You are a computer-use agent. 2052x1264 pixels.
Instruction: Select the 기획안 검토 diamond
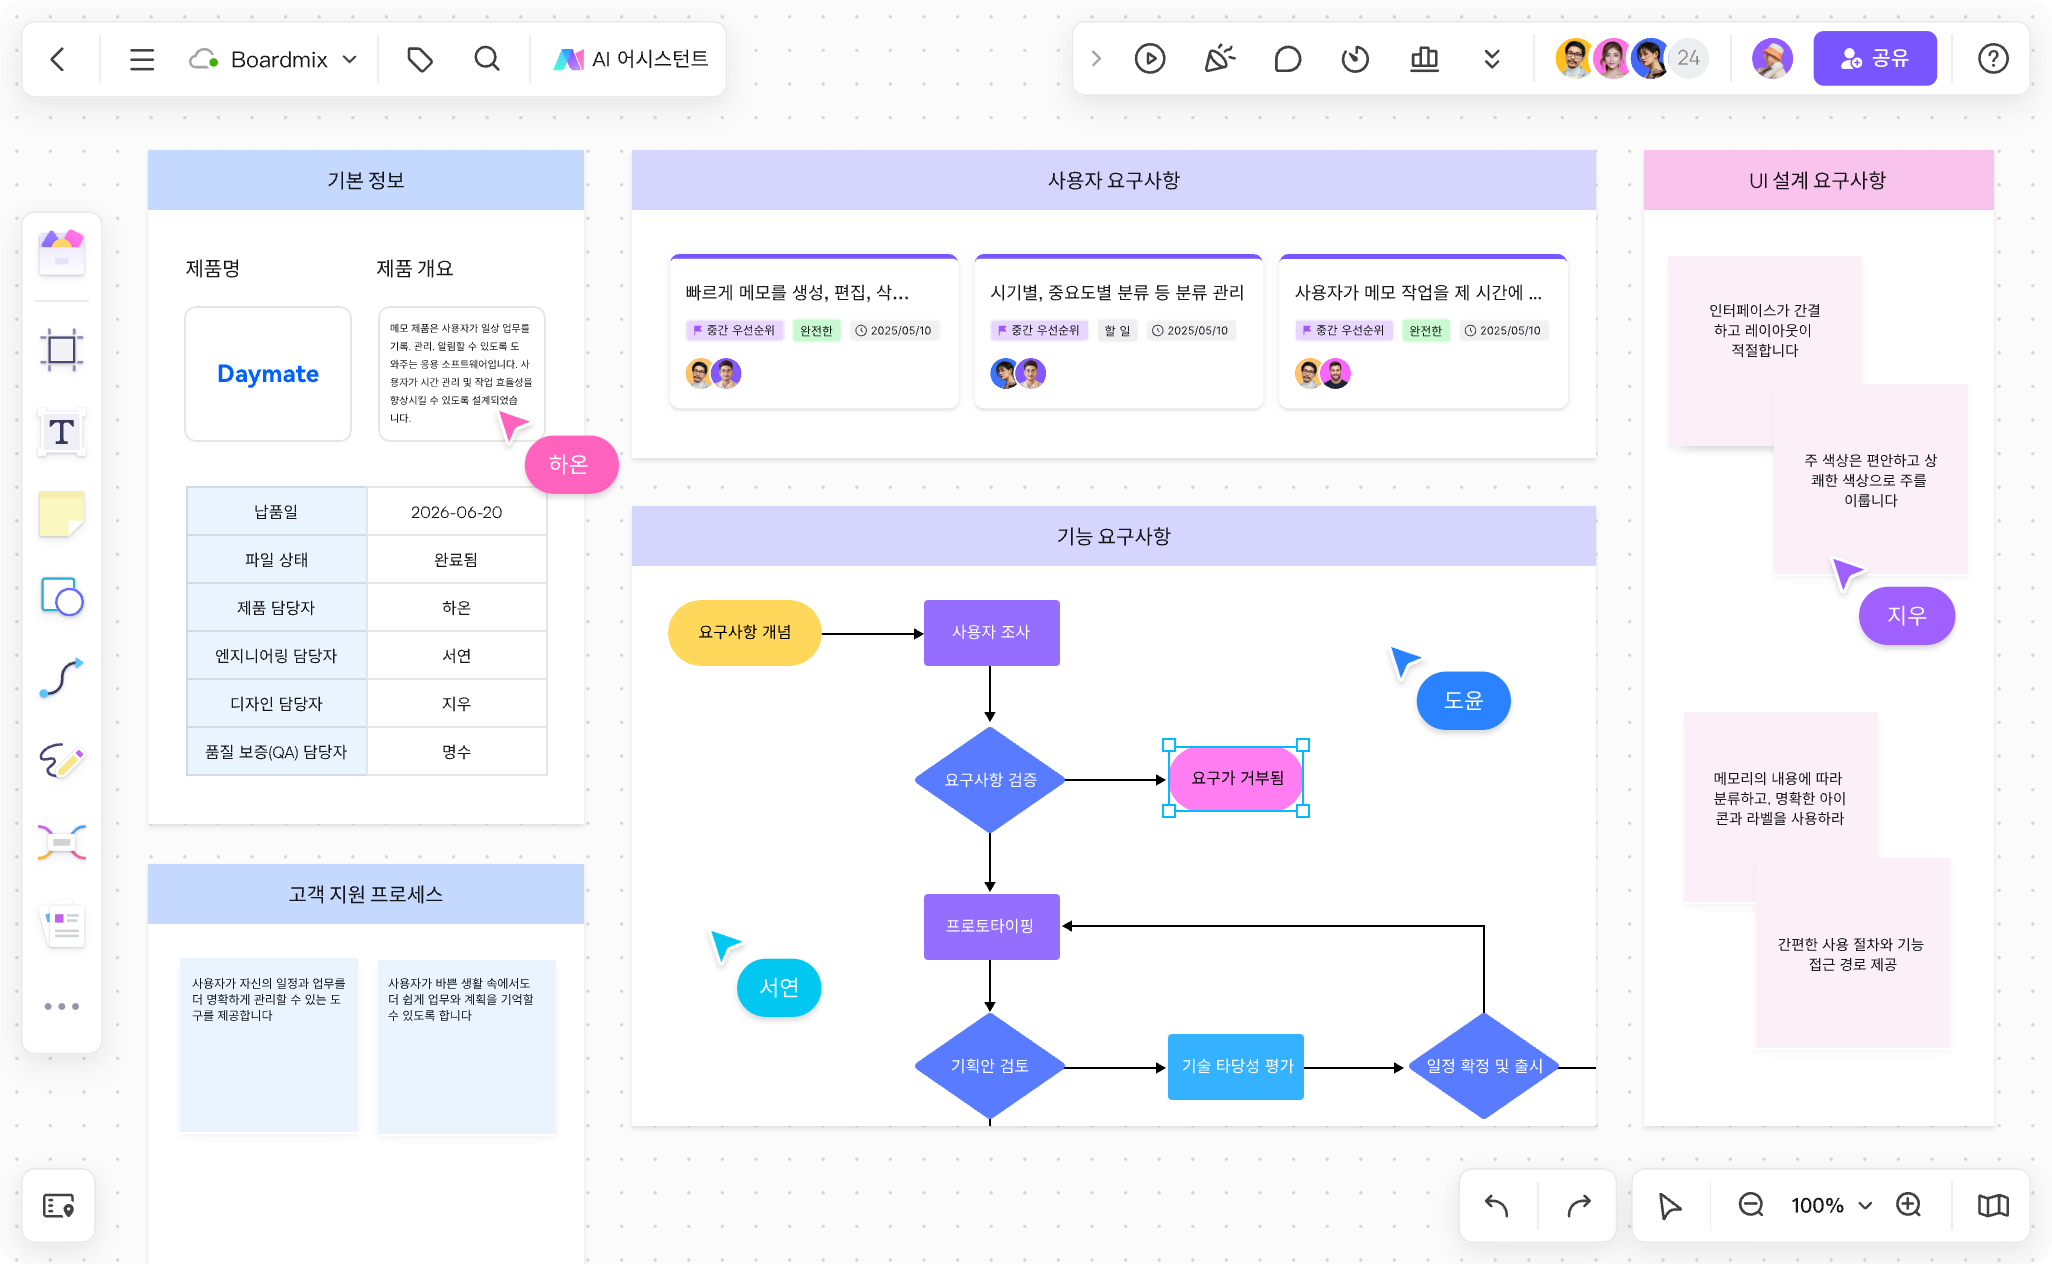click(x=991, y=1067)
